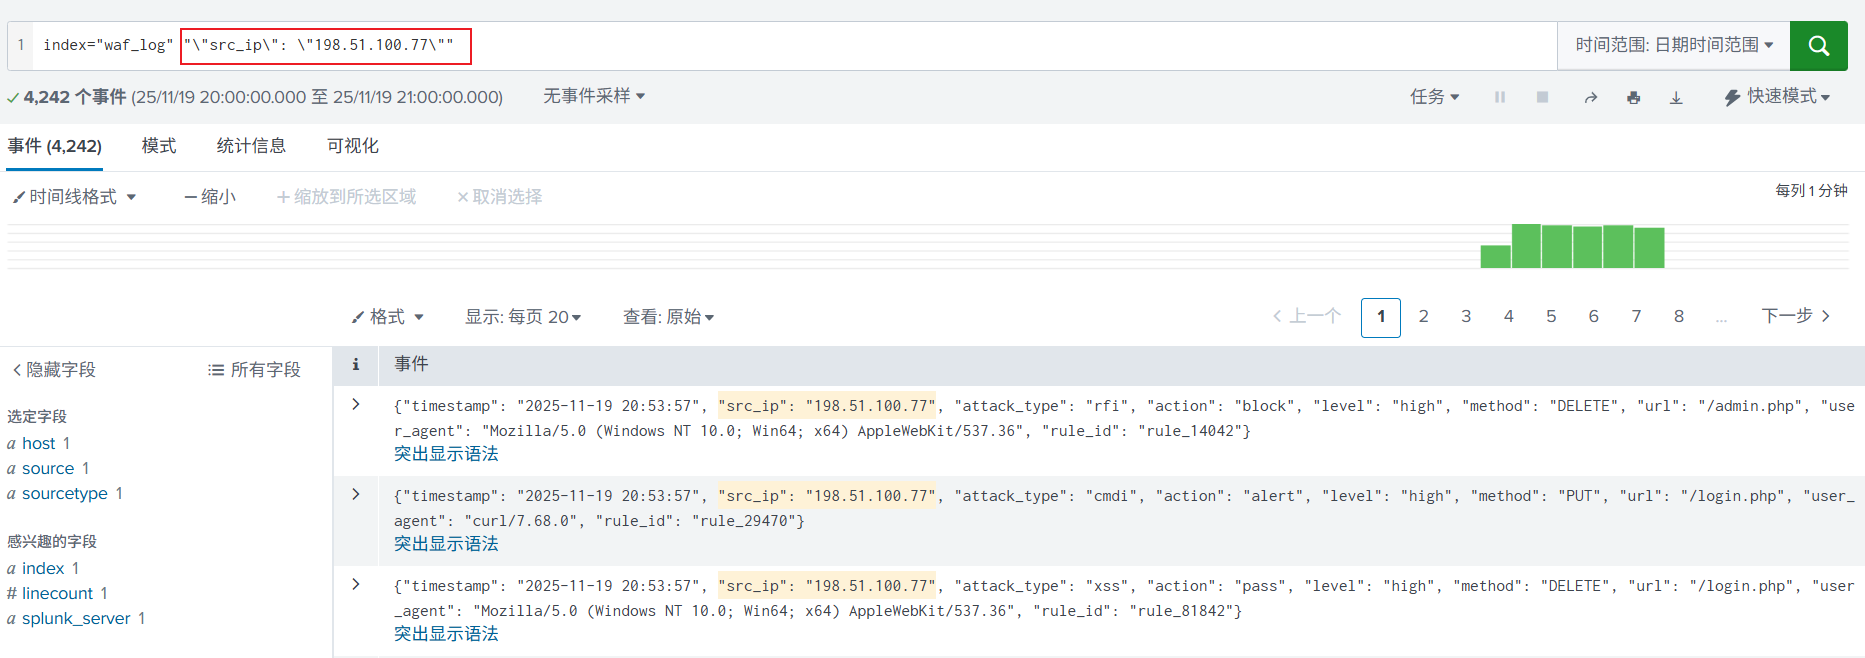
Task: Click the zoom out (缩小) timeline control
Action: coord(210,197)
